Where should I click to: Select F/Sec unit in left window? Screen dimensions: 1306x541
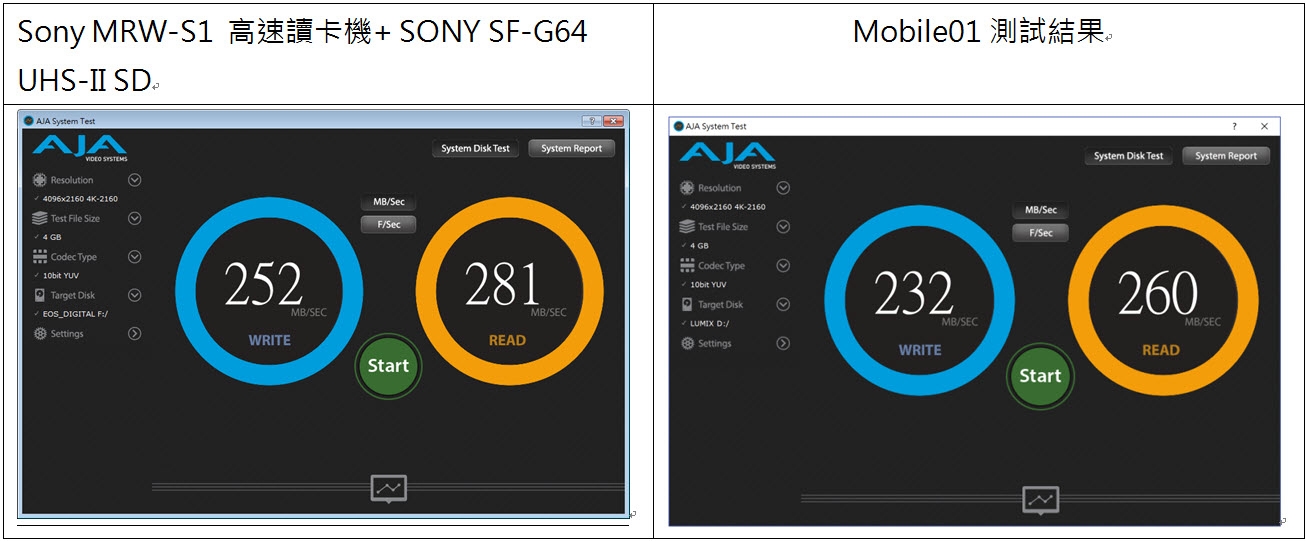coord(388,224)
